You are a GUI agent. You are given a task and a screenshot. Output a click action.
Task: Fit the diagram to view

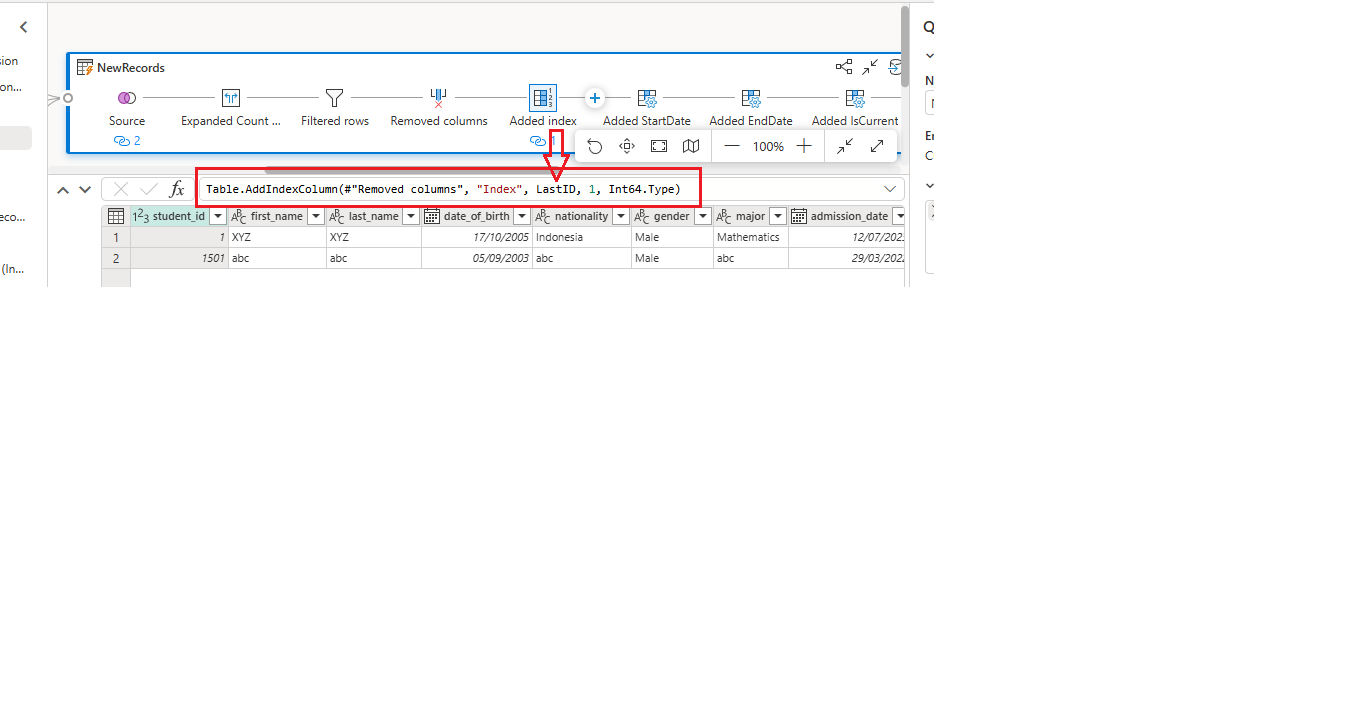point(659,146)
